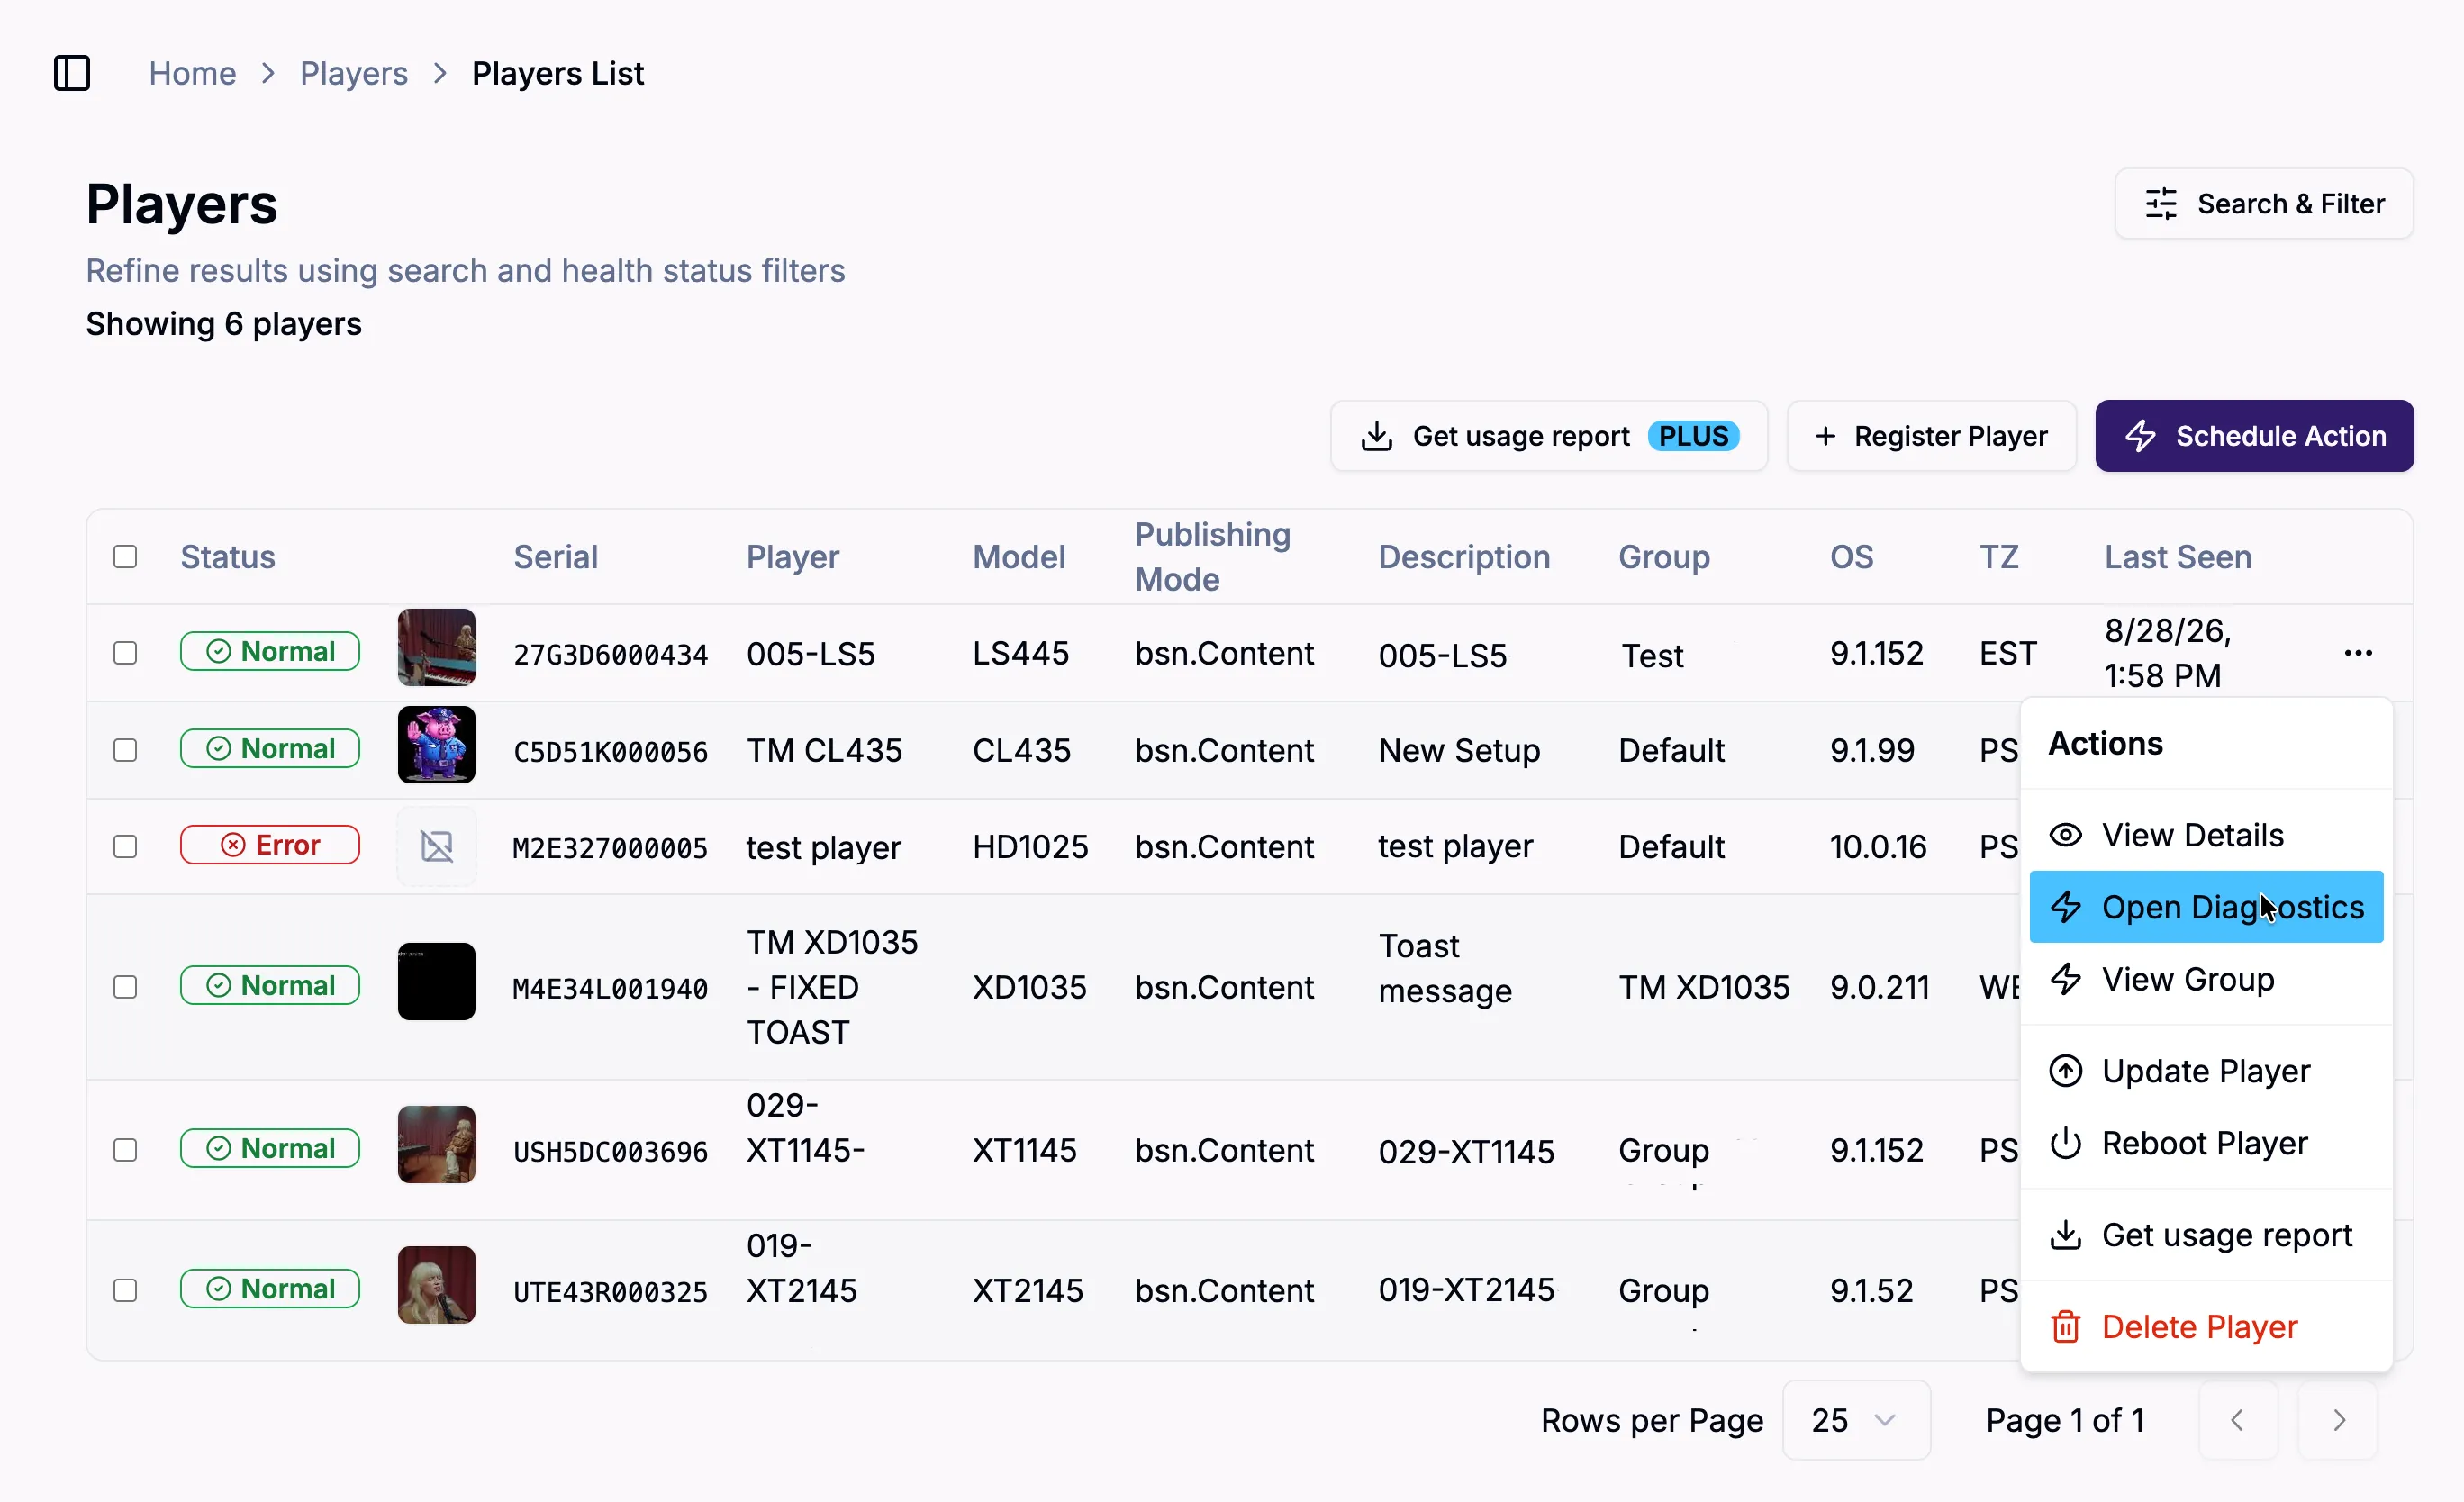
Task: Click serial C5D51K000056 cell
Action: pyautogui.click(x=610, y=752)
